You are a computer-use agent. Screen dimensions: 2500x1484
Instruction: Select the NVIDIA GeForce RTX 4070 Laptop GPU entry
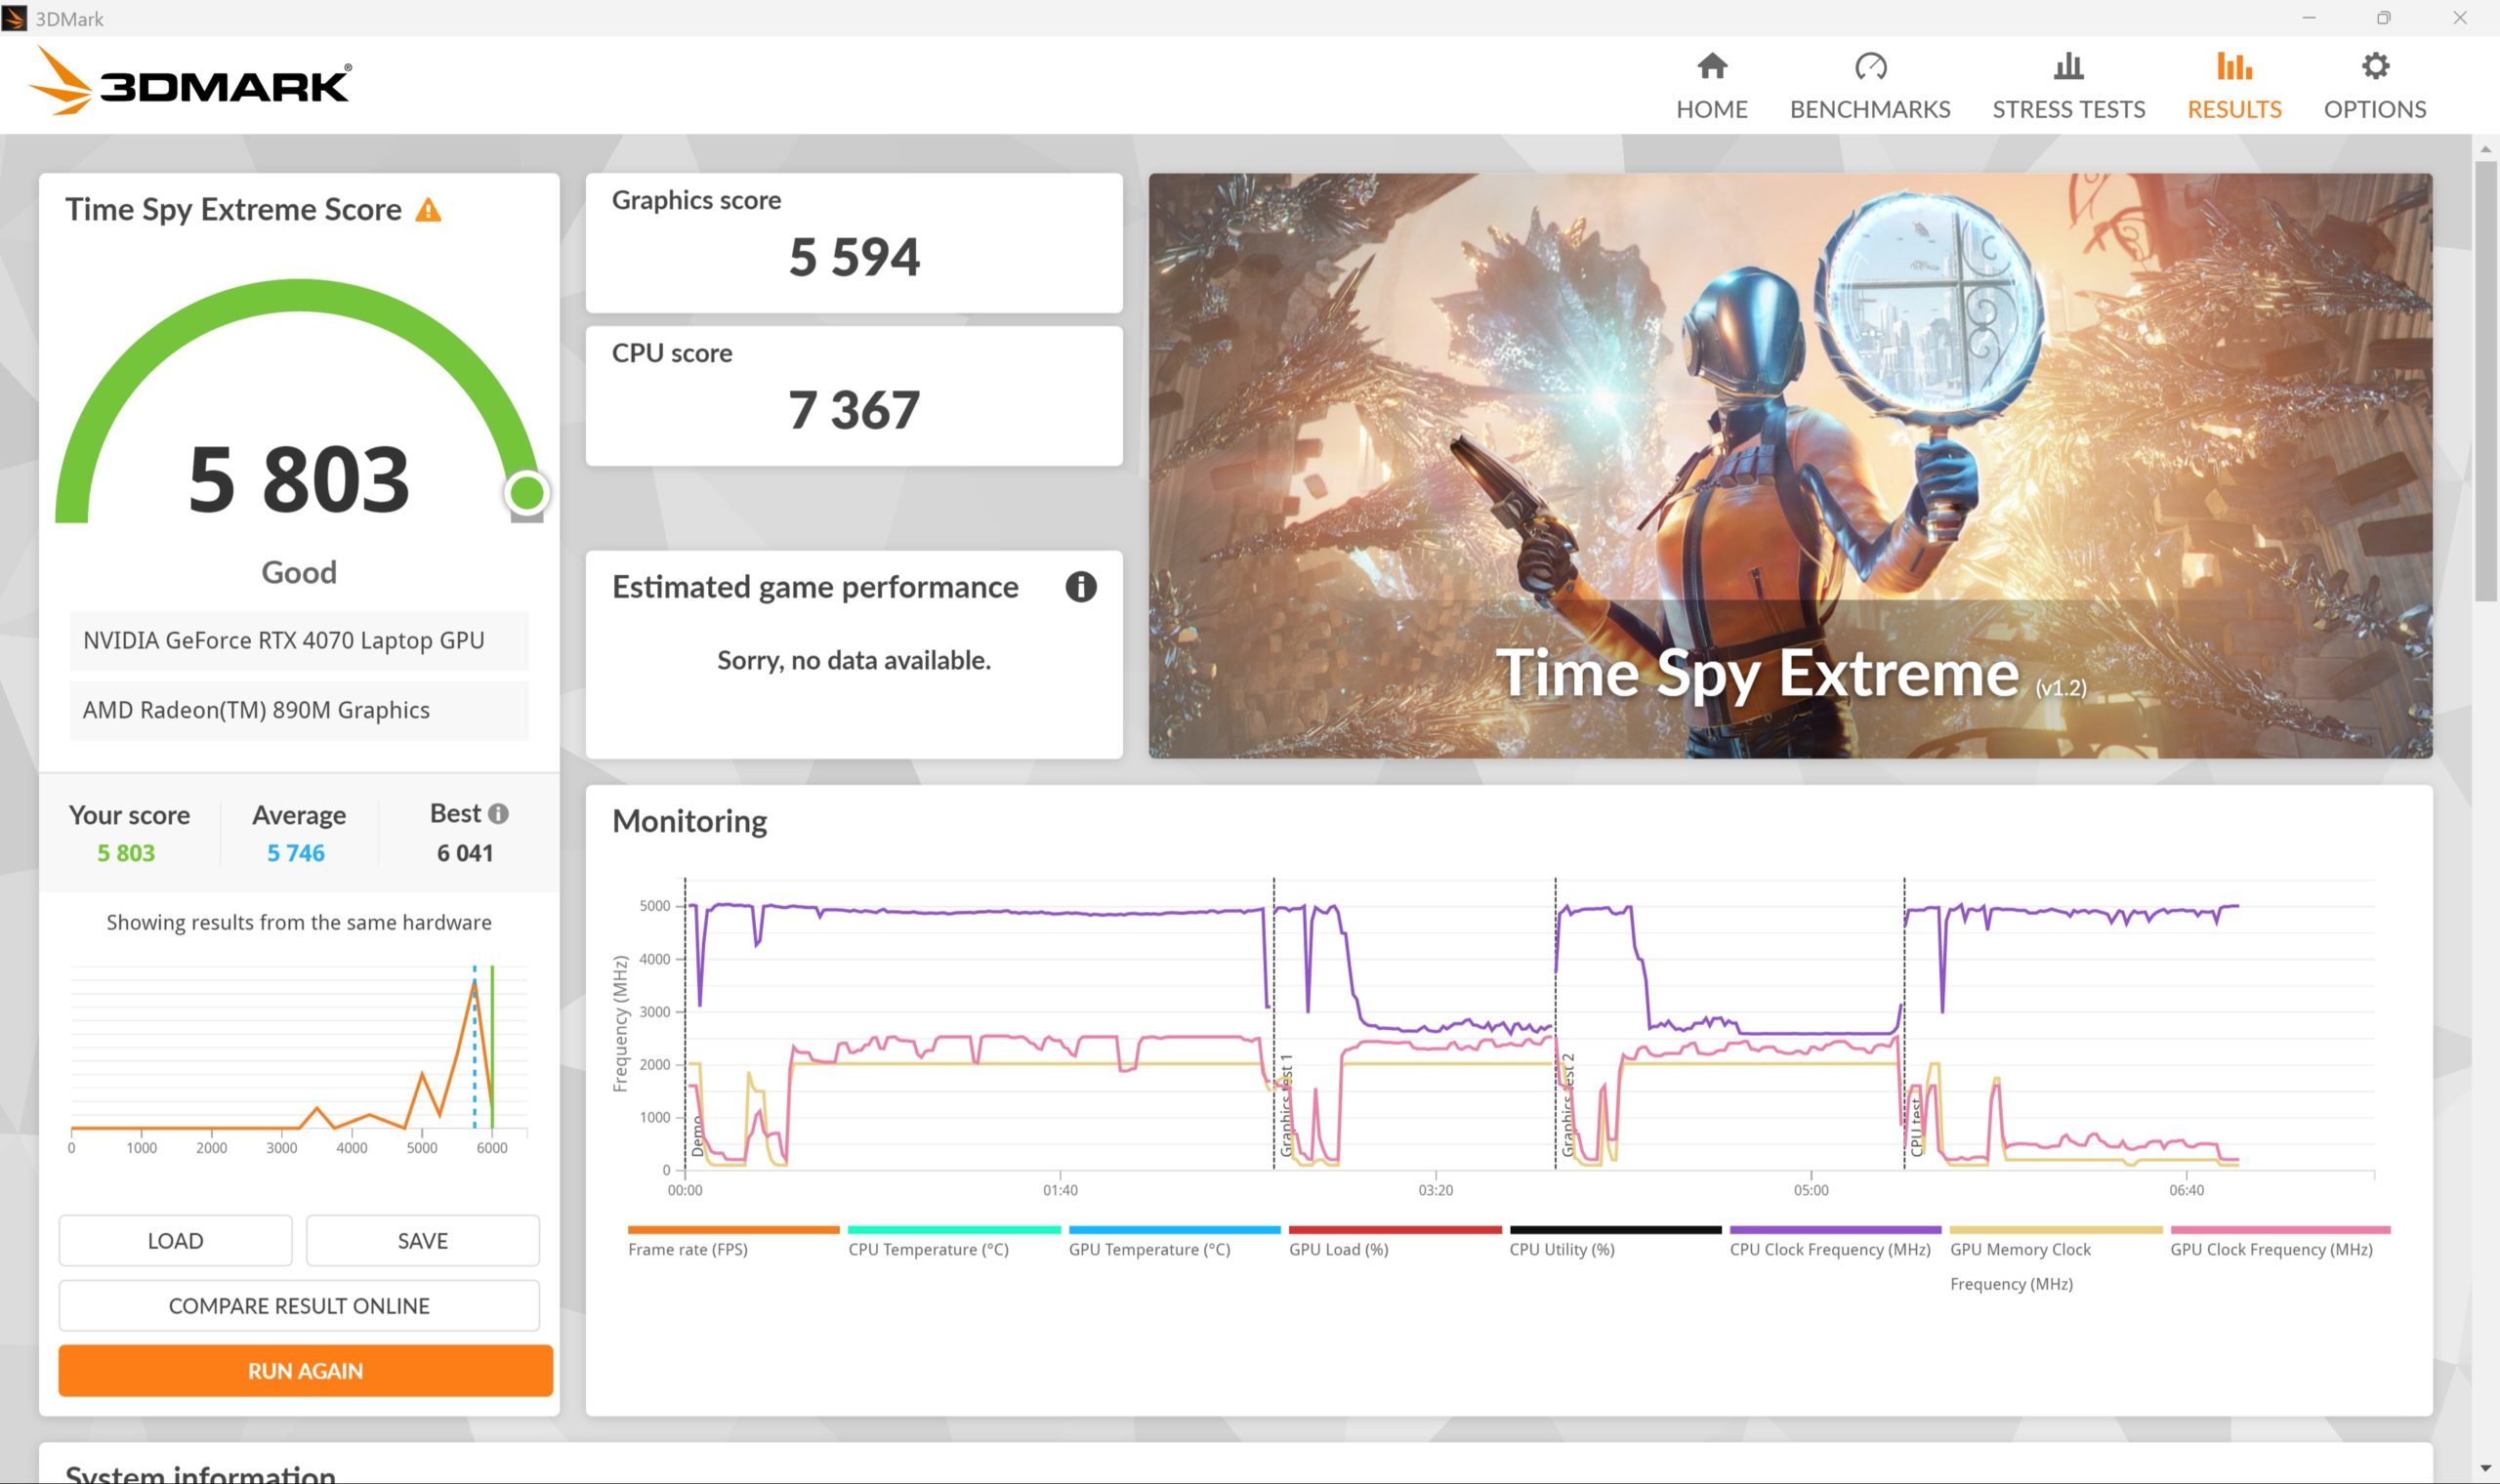click(x=299, y=640)
